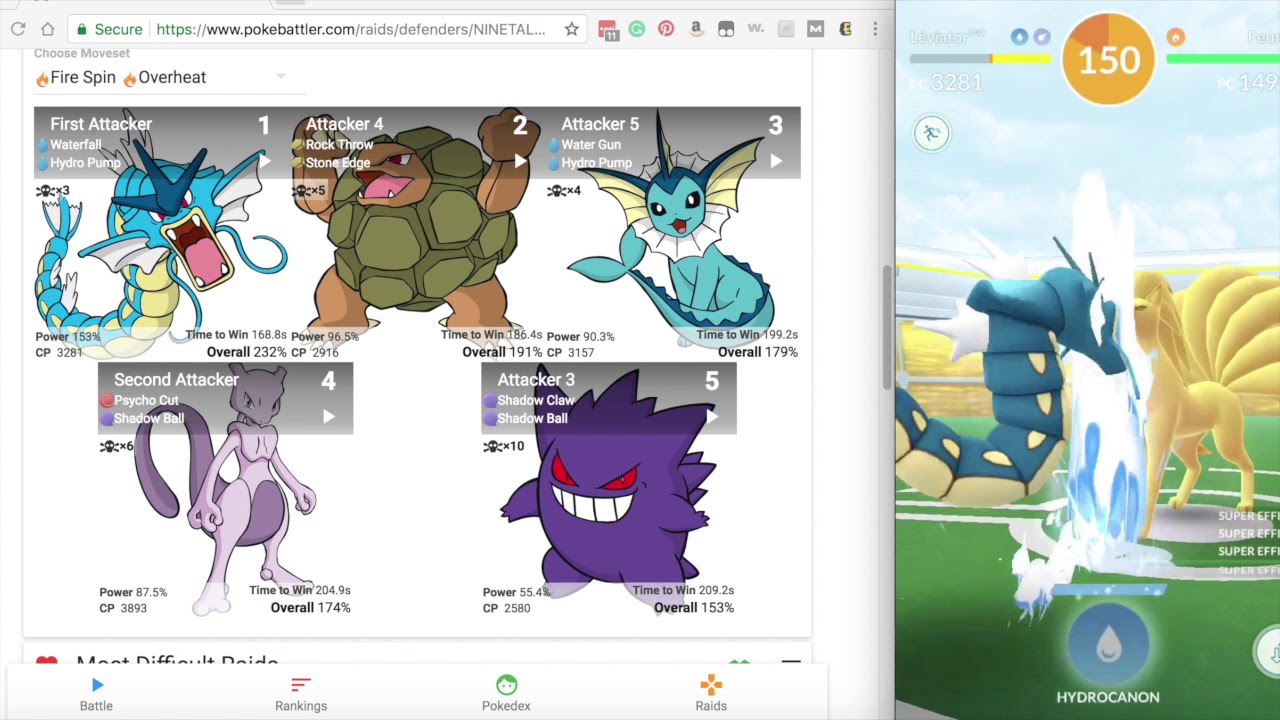Screen dimensions: 1280x720
Task: Open the Attacker 5 card header
Action: [x=673, y=143]
